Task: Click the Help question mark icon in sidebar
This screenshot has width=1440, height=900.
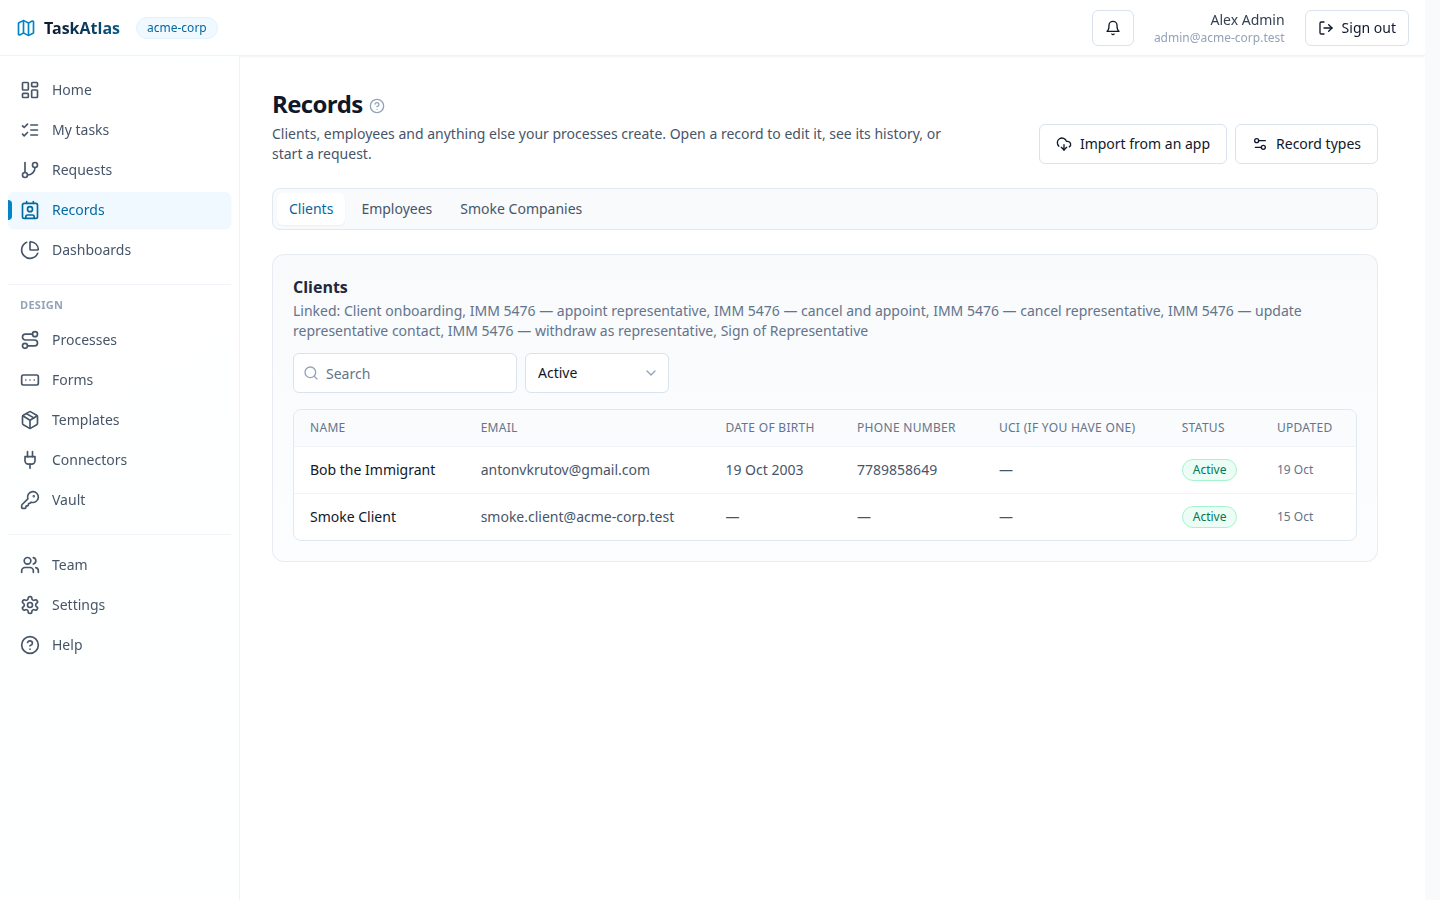Action: [x=30, y=645]
